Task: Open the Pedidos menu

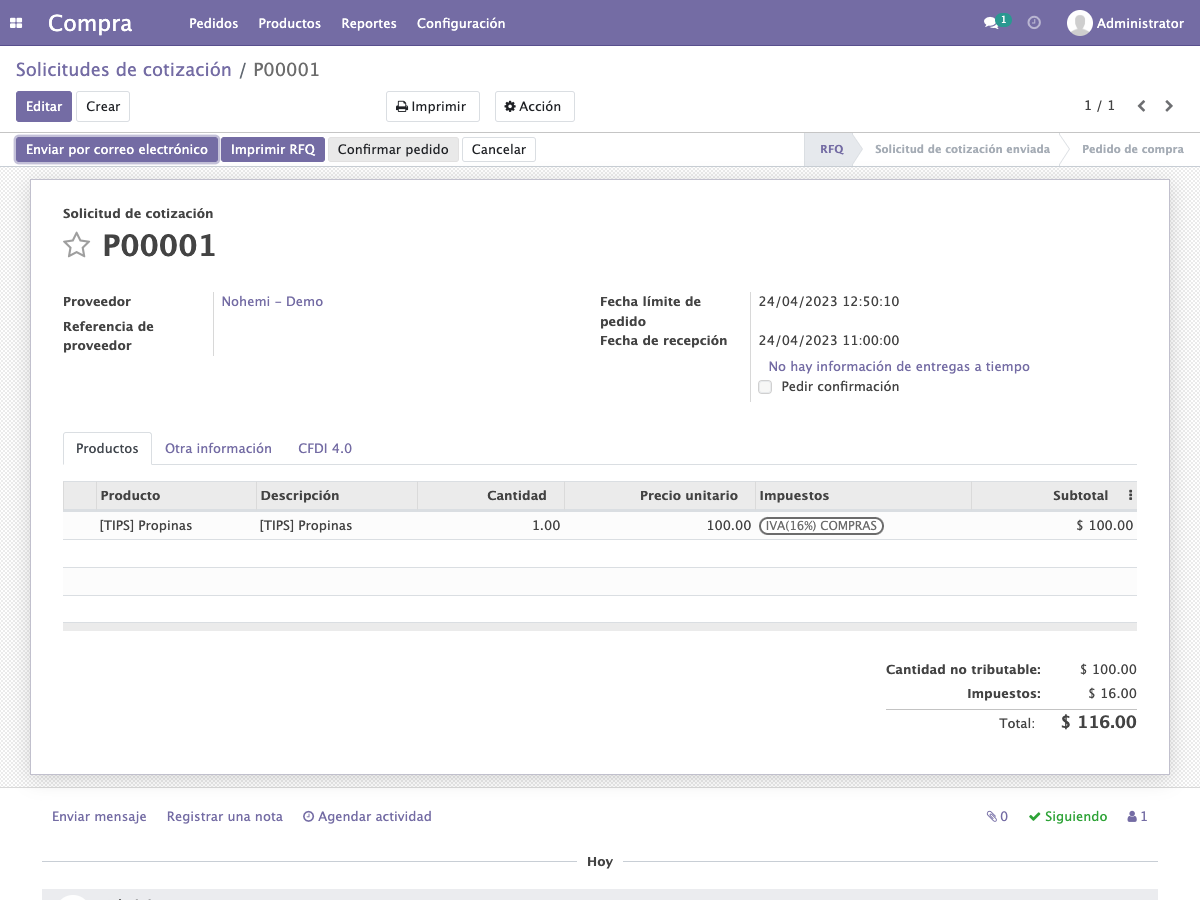Action: [213, 23]
